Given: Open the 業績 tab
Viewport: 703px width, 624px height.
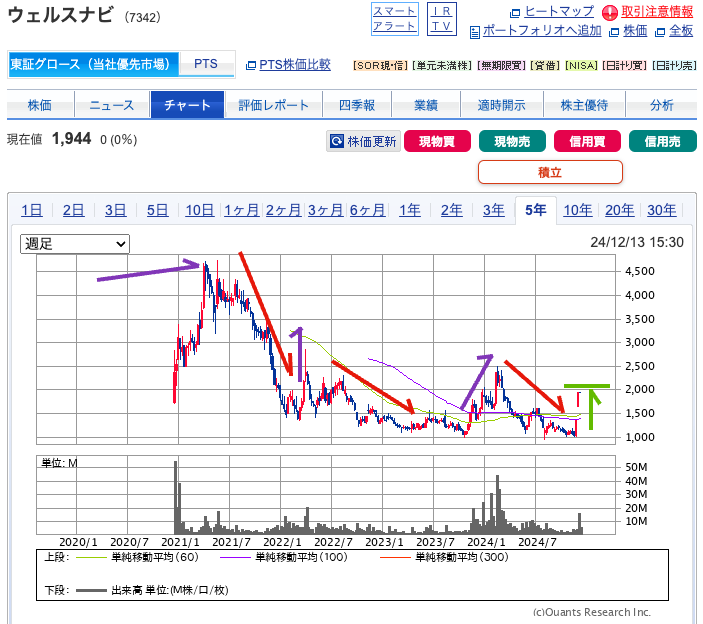Looking at the screenshot, I should (x=426, y=105).
